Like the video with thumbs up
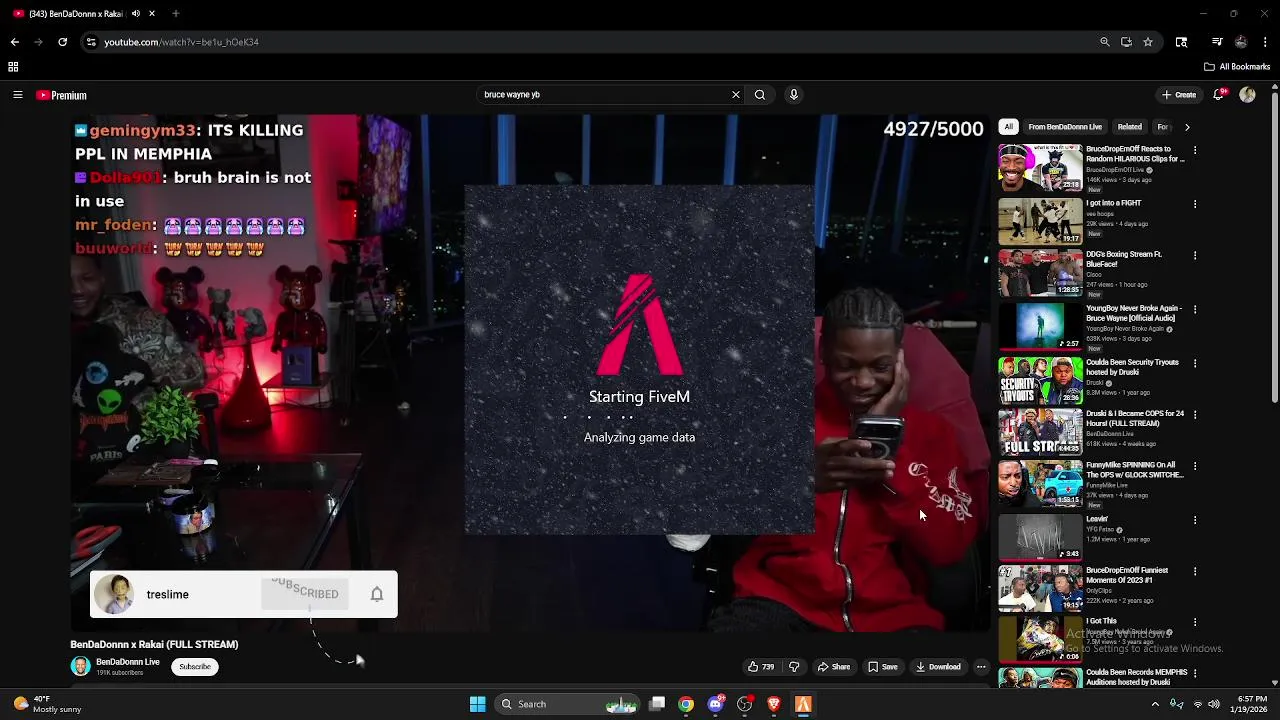 click(761, 667)
